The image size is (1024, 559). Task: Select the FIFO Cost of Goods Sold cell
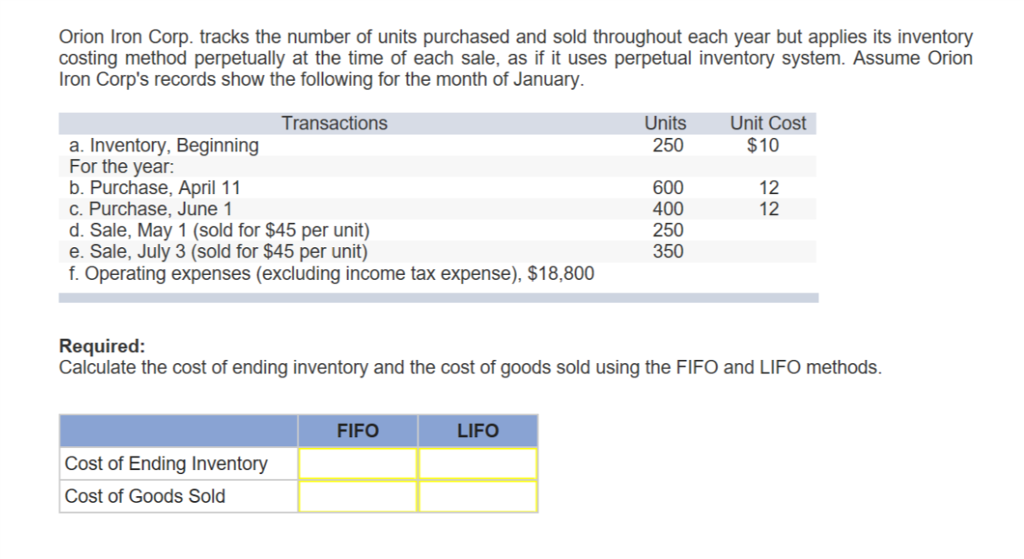(x=357, y=496)
